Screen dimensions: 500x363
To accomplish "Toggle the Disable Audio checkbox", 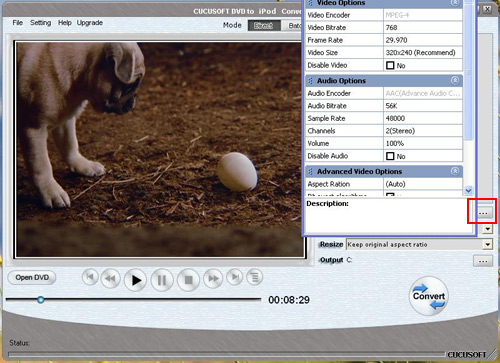I will (390, 156).
